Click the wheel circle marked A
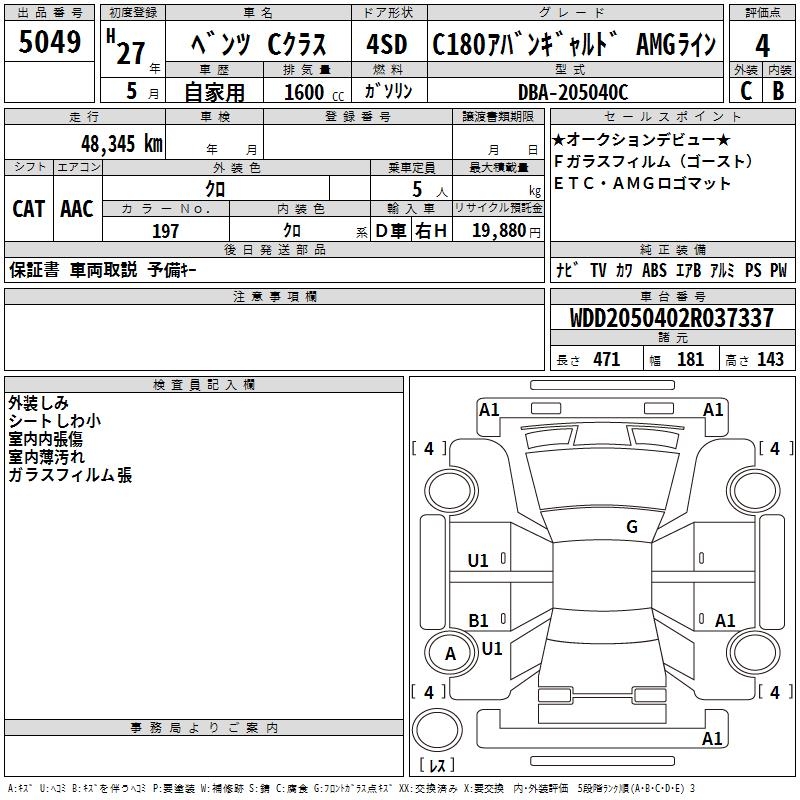Image resolution: width=800 pixels, height=800 pixels. point(451,654)
